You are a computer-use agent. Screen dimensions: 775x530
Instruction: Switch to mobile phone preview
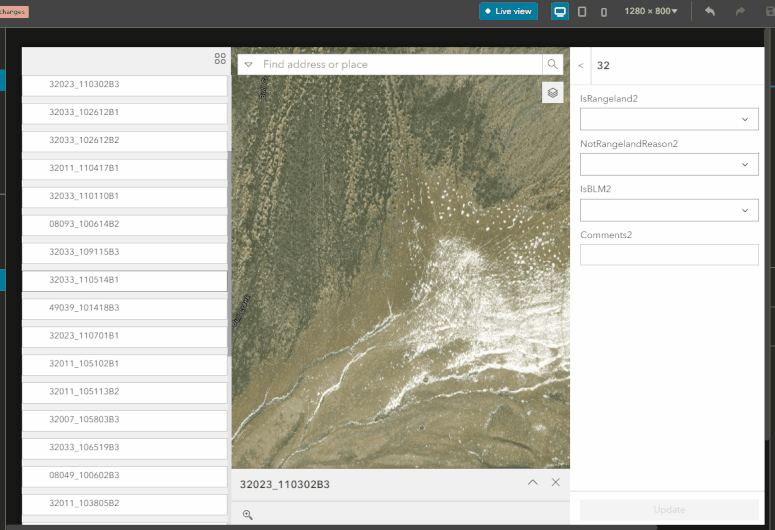(603, 11)
